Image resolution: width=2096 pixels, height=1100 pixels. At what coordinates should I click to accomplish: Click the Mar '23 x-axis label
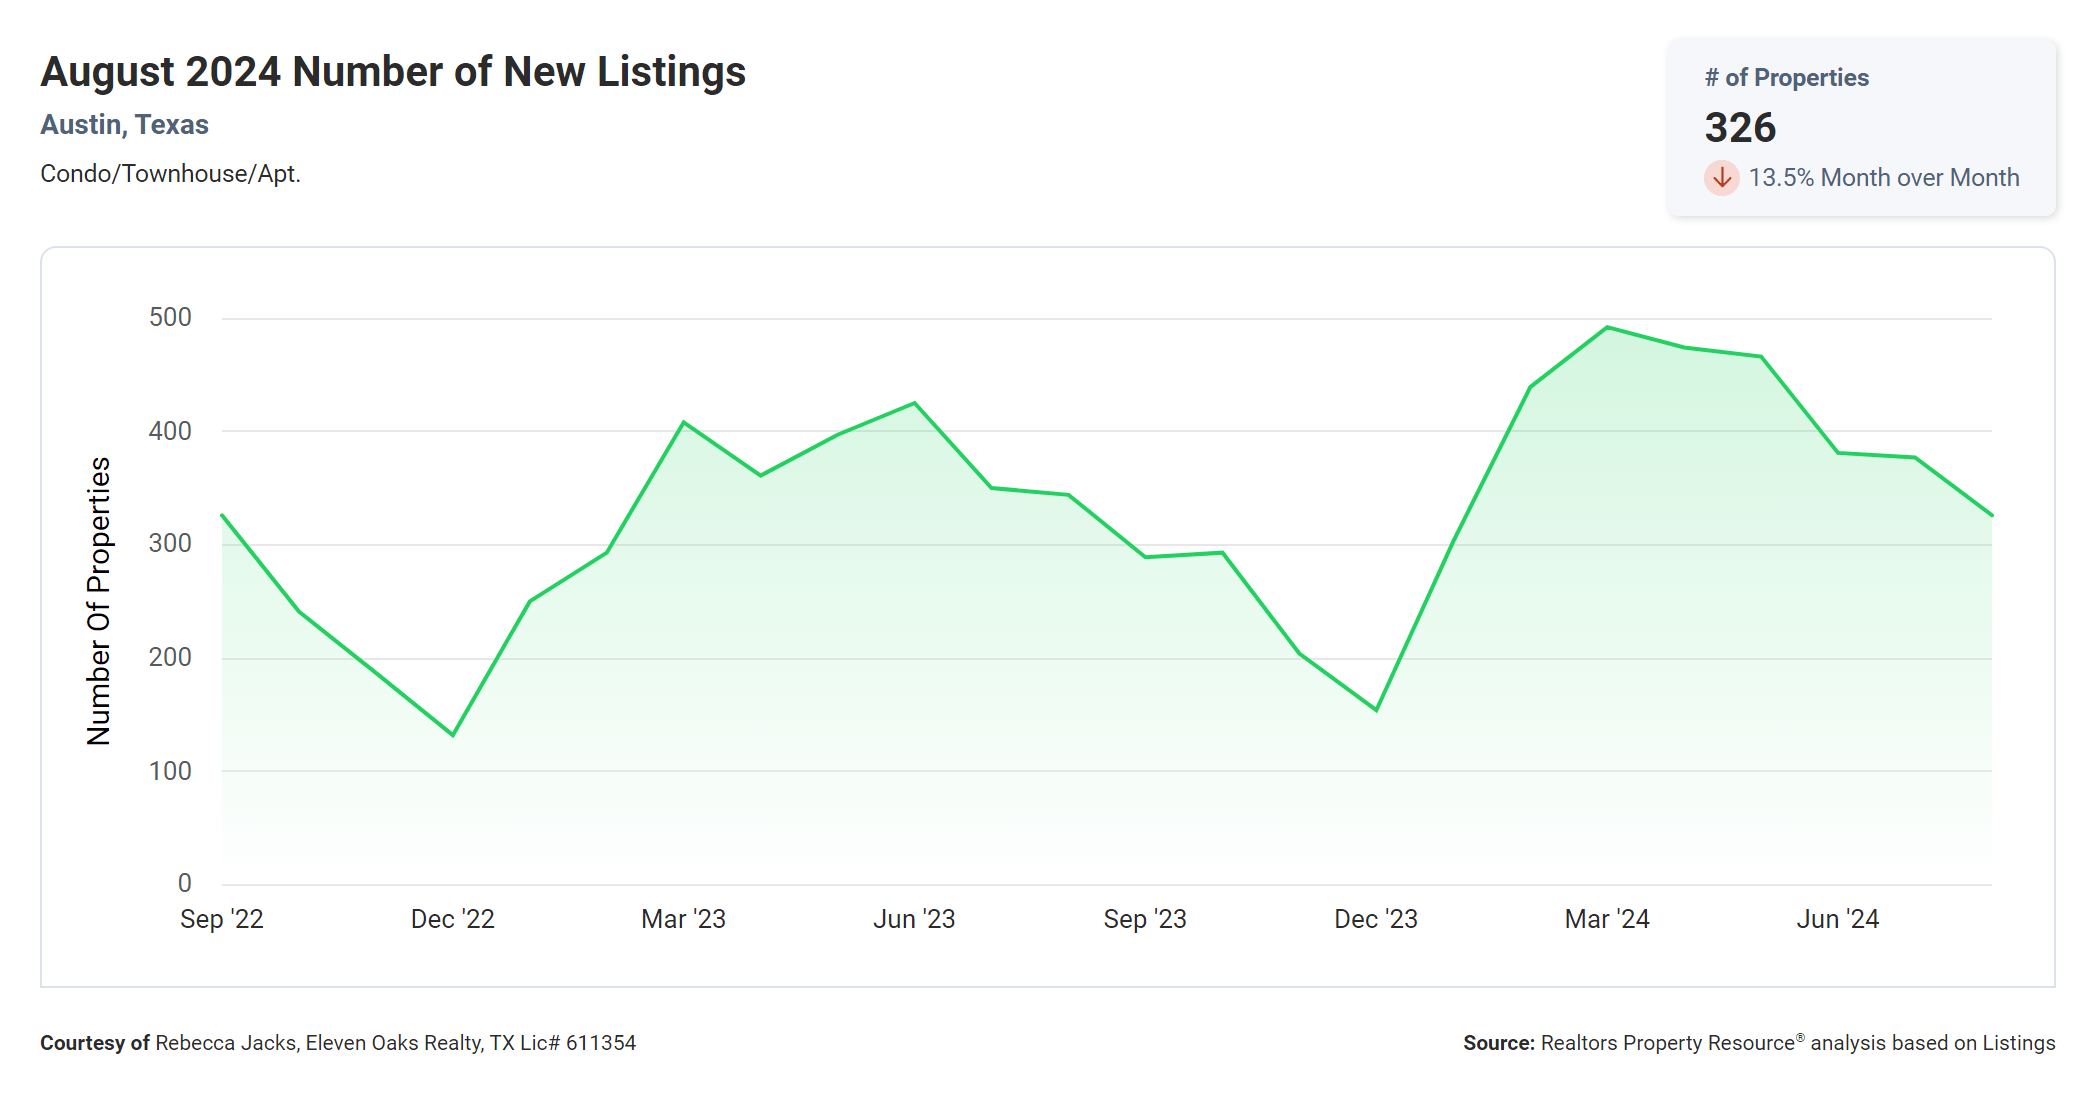click(x=683, y=919)
